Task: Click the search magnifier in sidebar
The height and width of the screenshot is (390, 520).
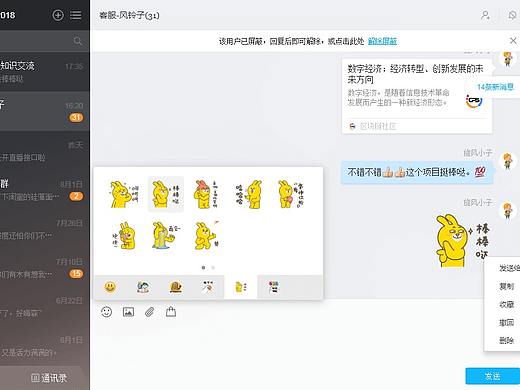Action: pyautogui.click(x=78, y=41)
